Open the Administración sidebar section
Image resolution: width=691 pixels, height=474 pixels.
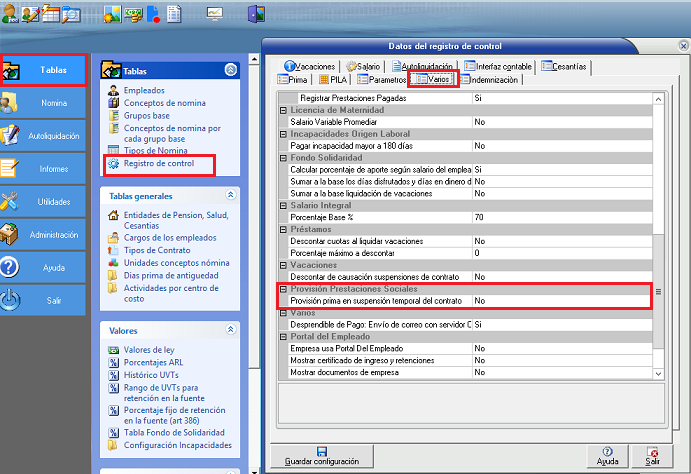coord(42,234)
